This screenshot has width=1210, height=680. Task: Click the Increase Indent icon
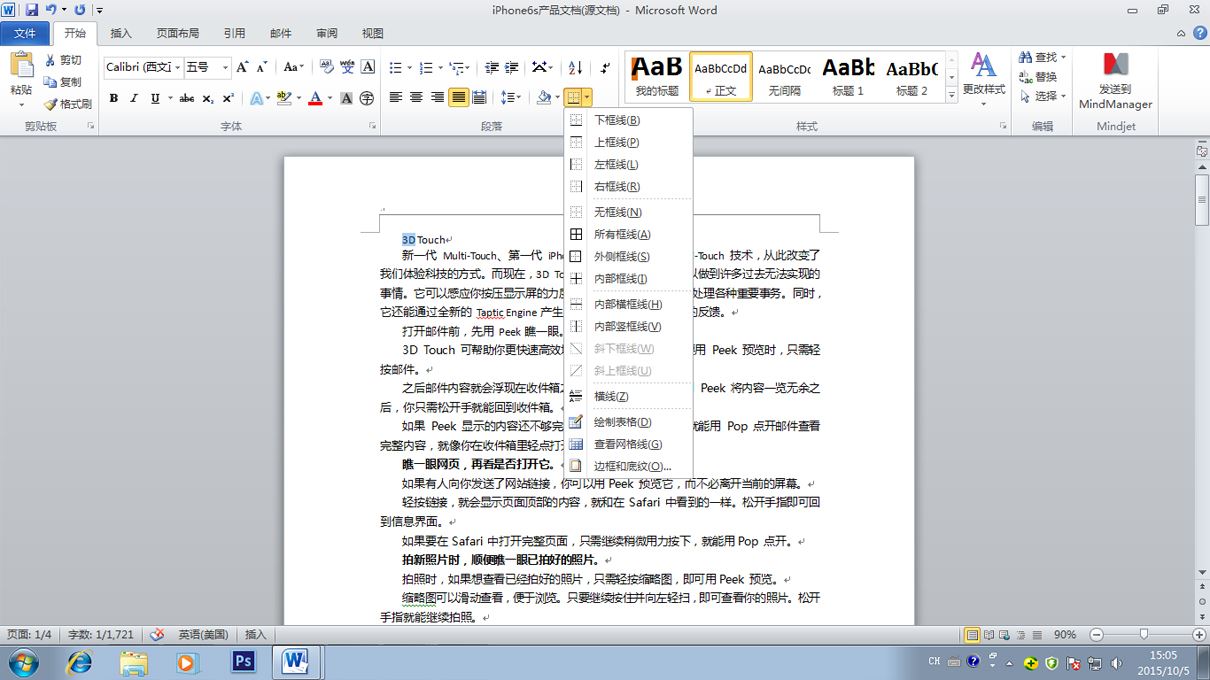click(x=512, y=67)
